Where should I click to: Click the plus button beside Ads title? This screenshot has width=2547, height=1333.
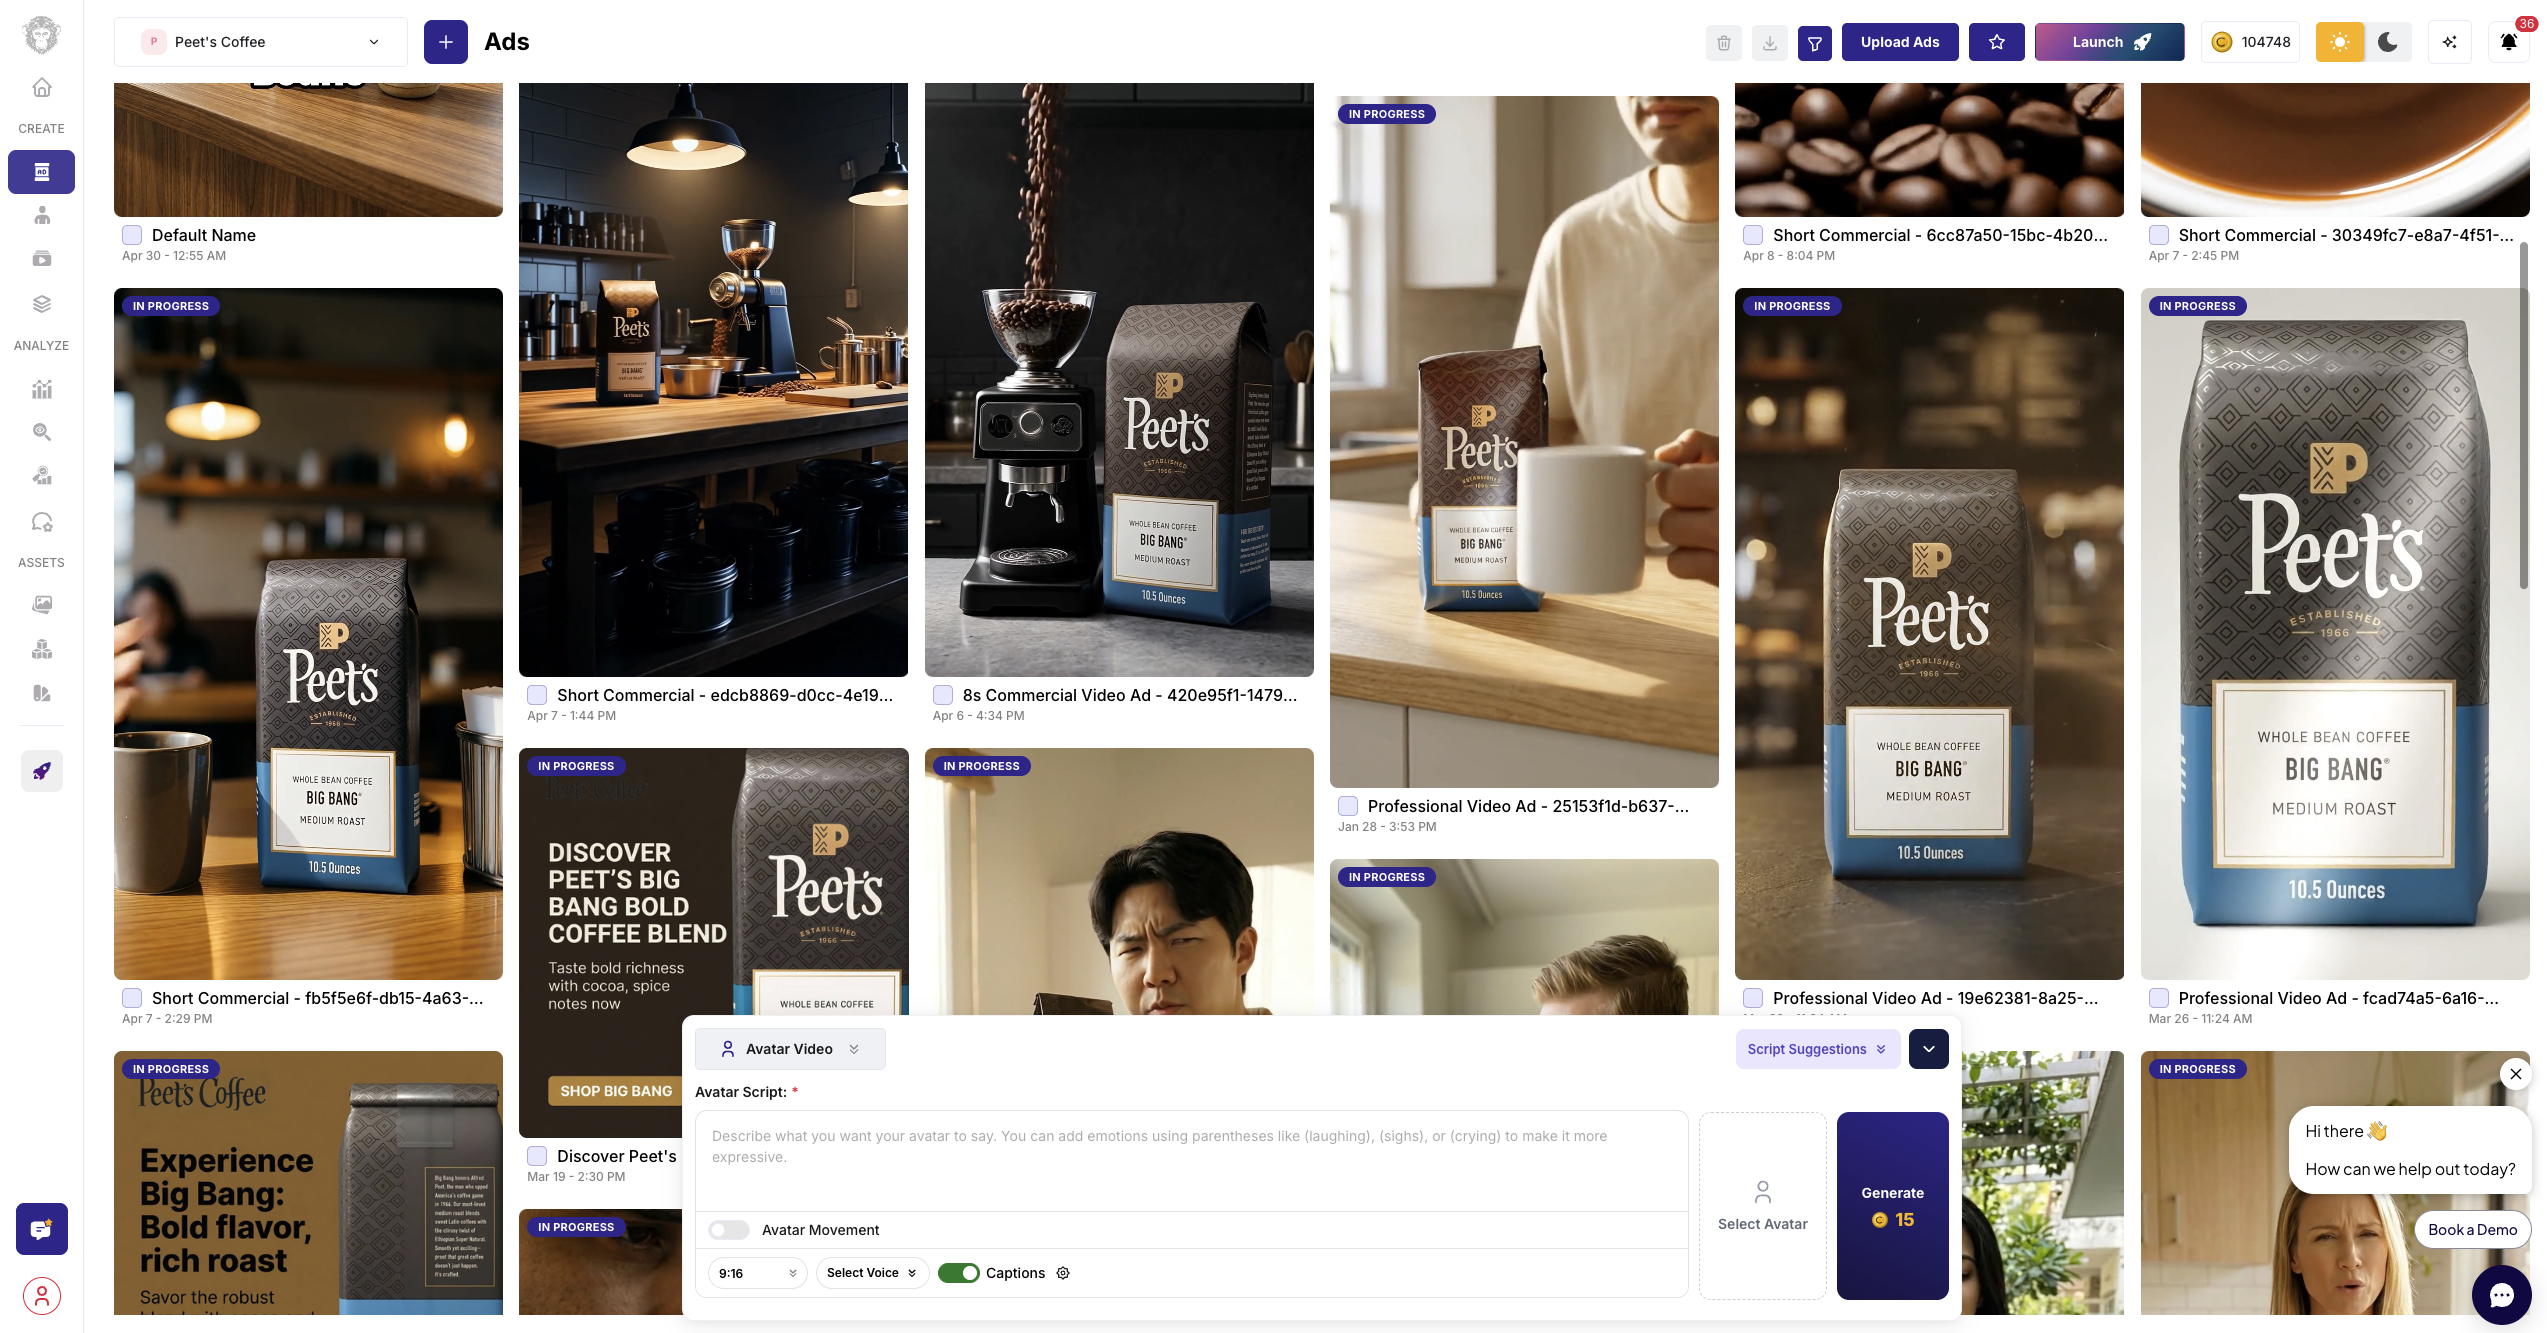[x=446, y=42]
